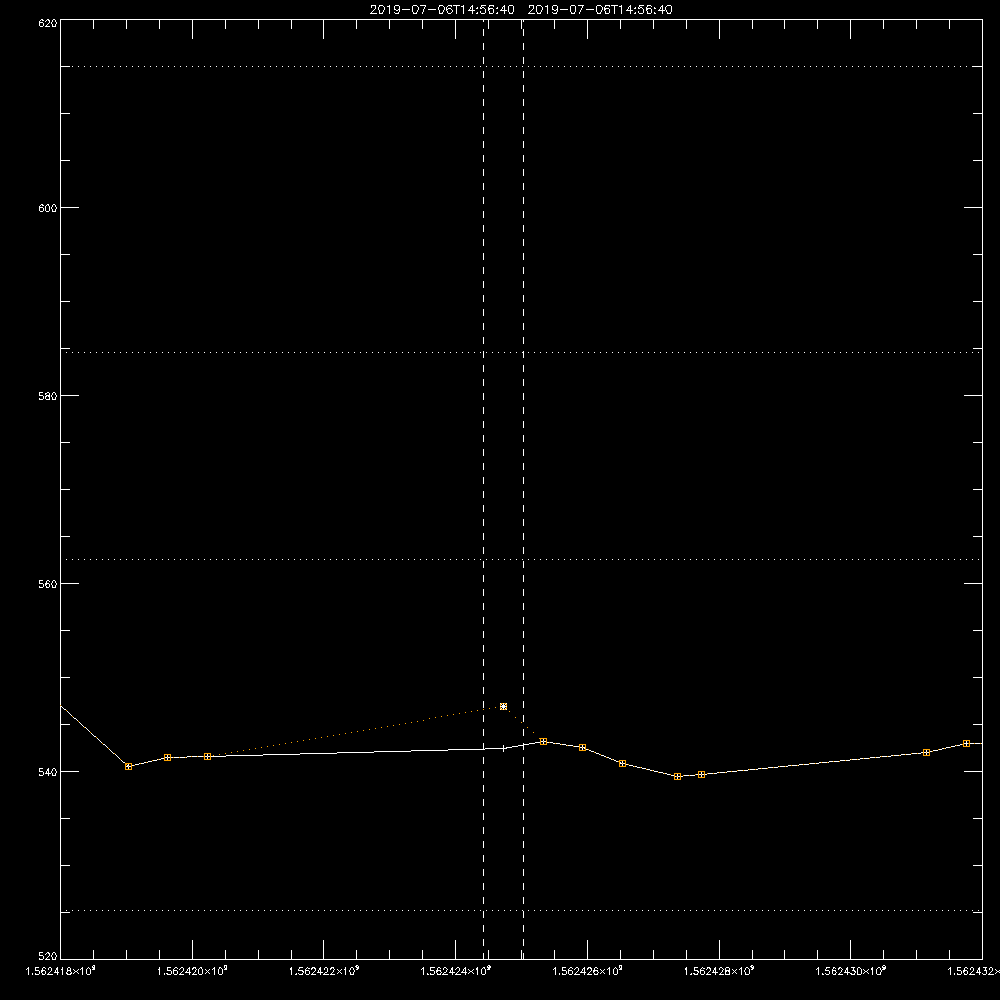Image resolution: width=1000 pixels, height=1000 pixels.
Task: Click the x-axis label 1.562426×10⁹
Action: [587, 971]
